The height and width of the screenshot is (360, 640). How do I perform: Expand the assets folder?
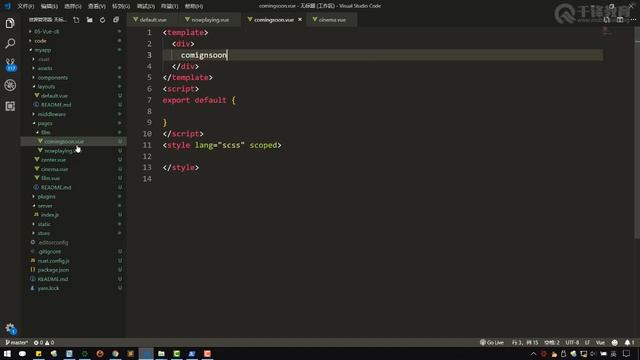click(45, 68)
